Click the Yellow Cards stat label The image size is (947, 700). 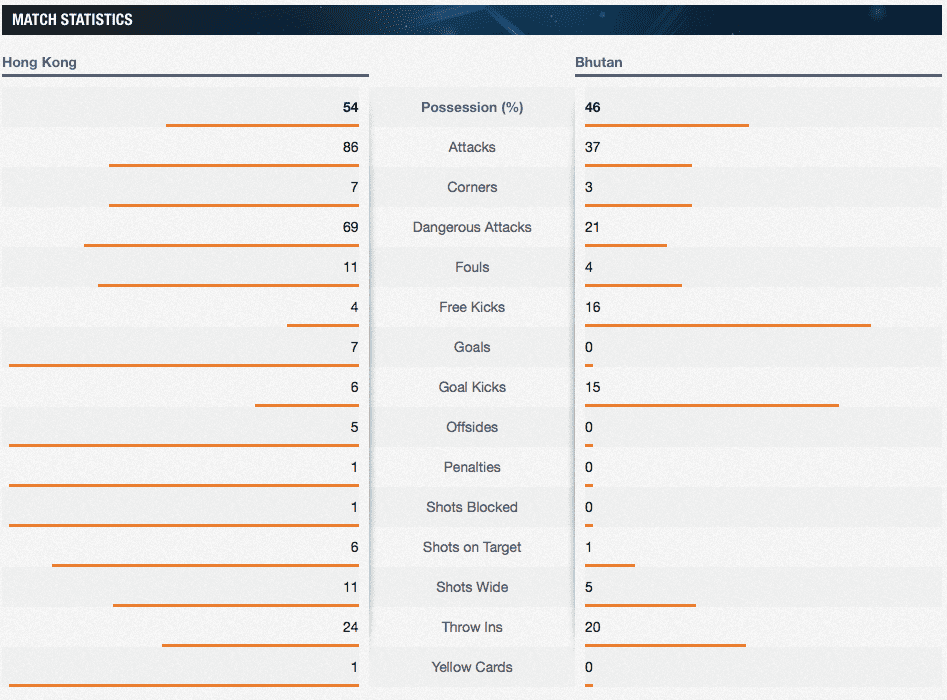[472, 667]
